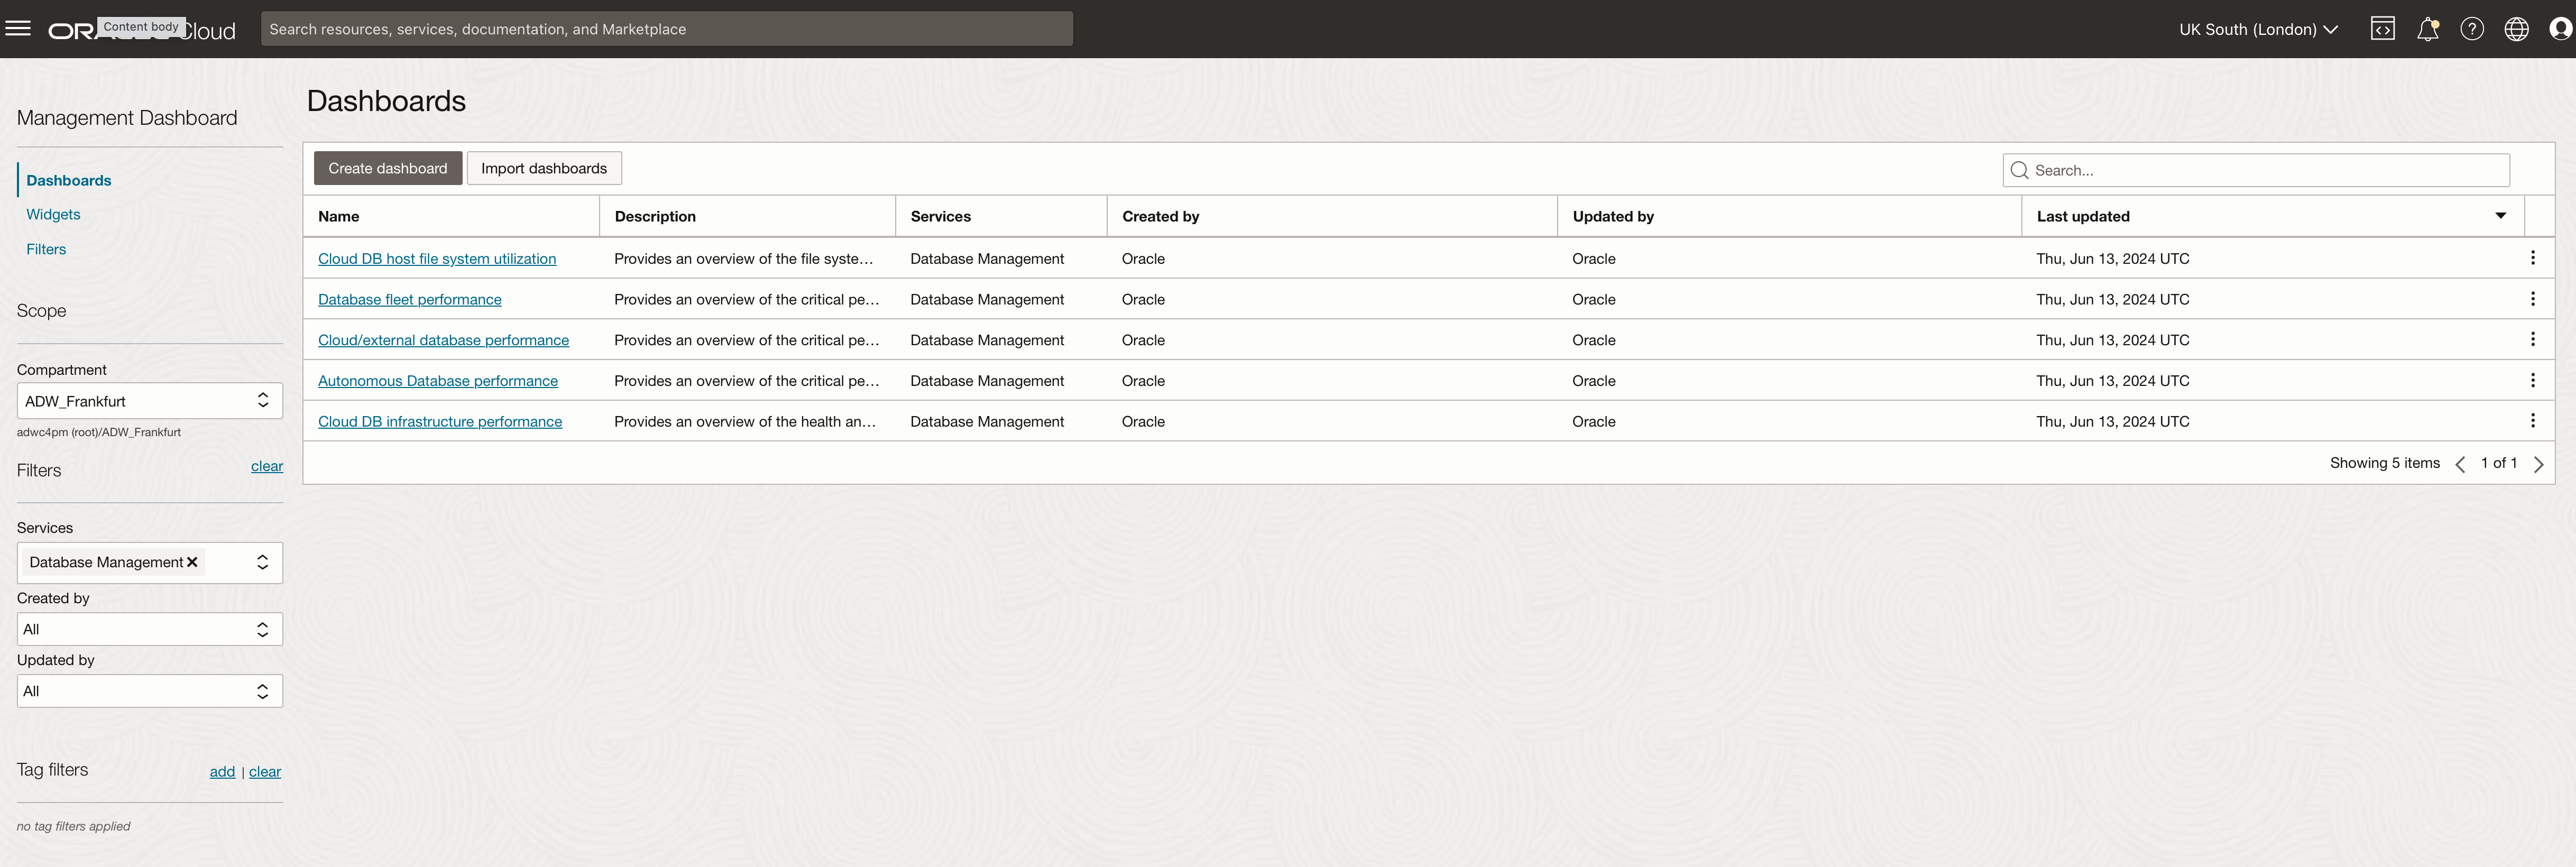The image size is (2576, 867).
Task: Expand the Compartment ADW_Frankfurt dropdown
Action: click(x=150, y=401)
